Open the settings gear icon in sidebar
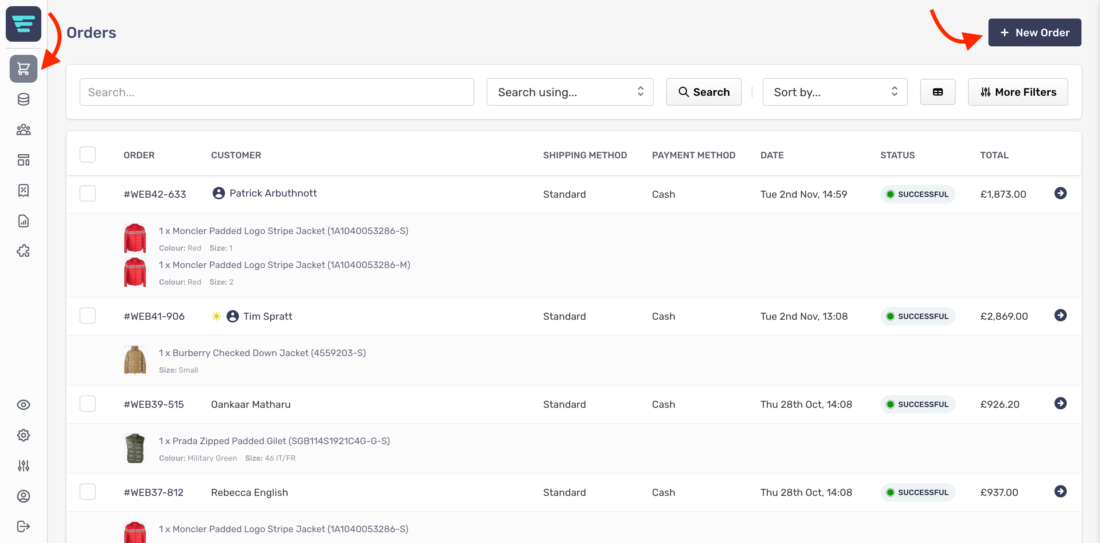 tap(23, 435)
